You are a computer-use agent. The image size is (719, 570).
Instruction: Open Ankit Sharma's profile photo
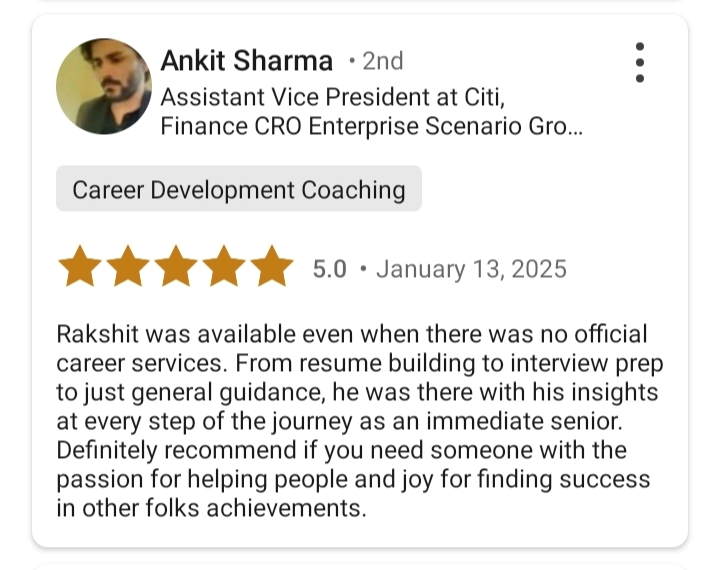(x=104, y=86)
